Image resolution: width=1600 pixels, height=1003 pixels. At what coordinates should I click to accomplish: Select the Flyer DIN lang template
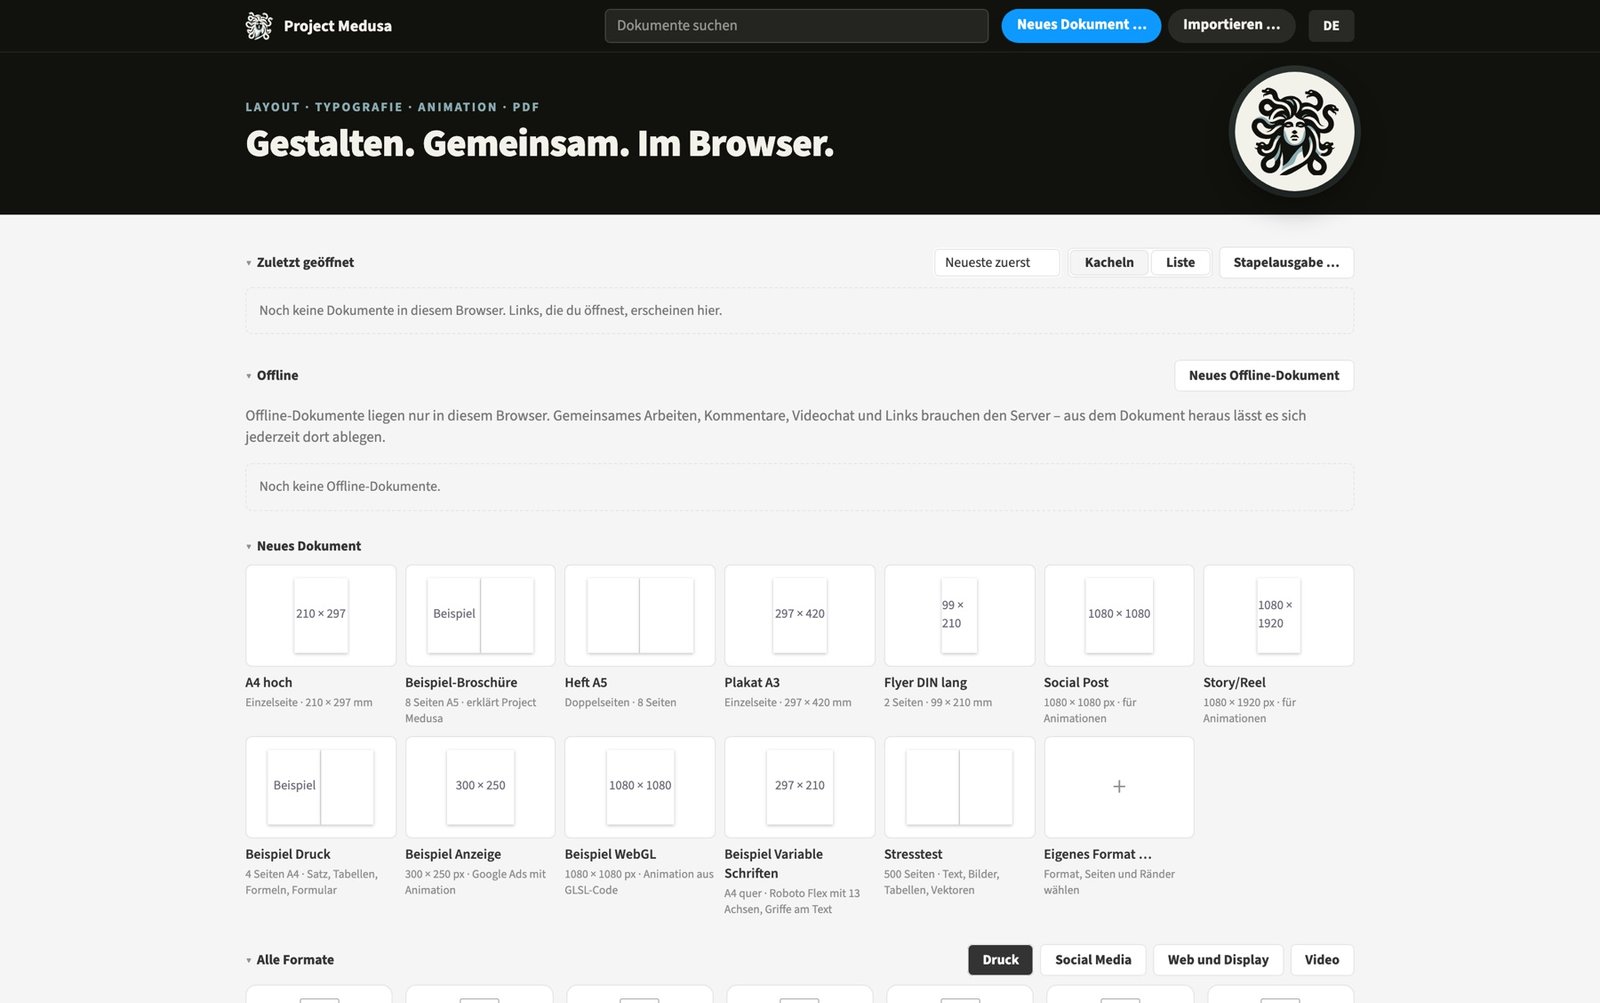pyautogui.click(x=959, y=615)
